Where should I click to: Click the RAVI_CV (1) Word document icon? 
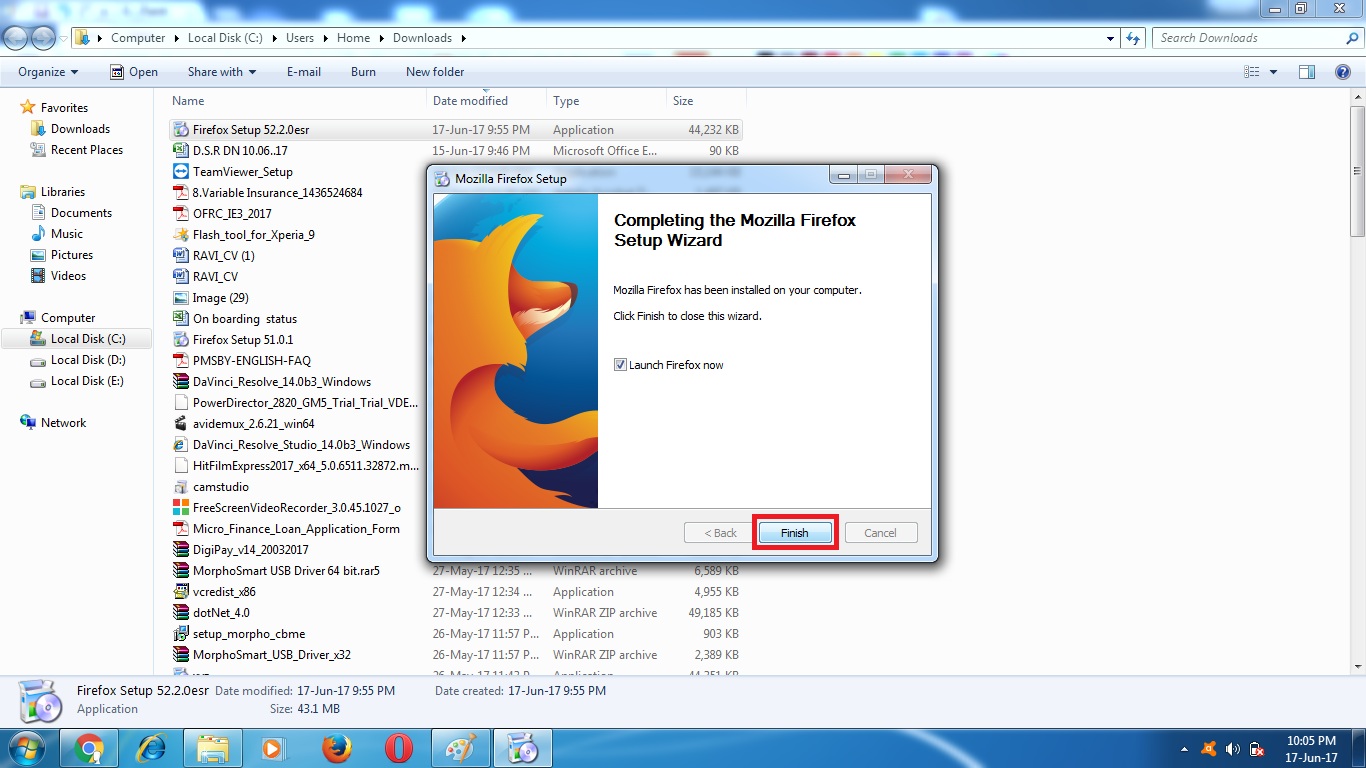pyautogui.click(x=181, y=256)
